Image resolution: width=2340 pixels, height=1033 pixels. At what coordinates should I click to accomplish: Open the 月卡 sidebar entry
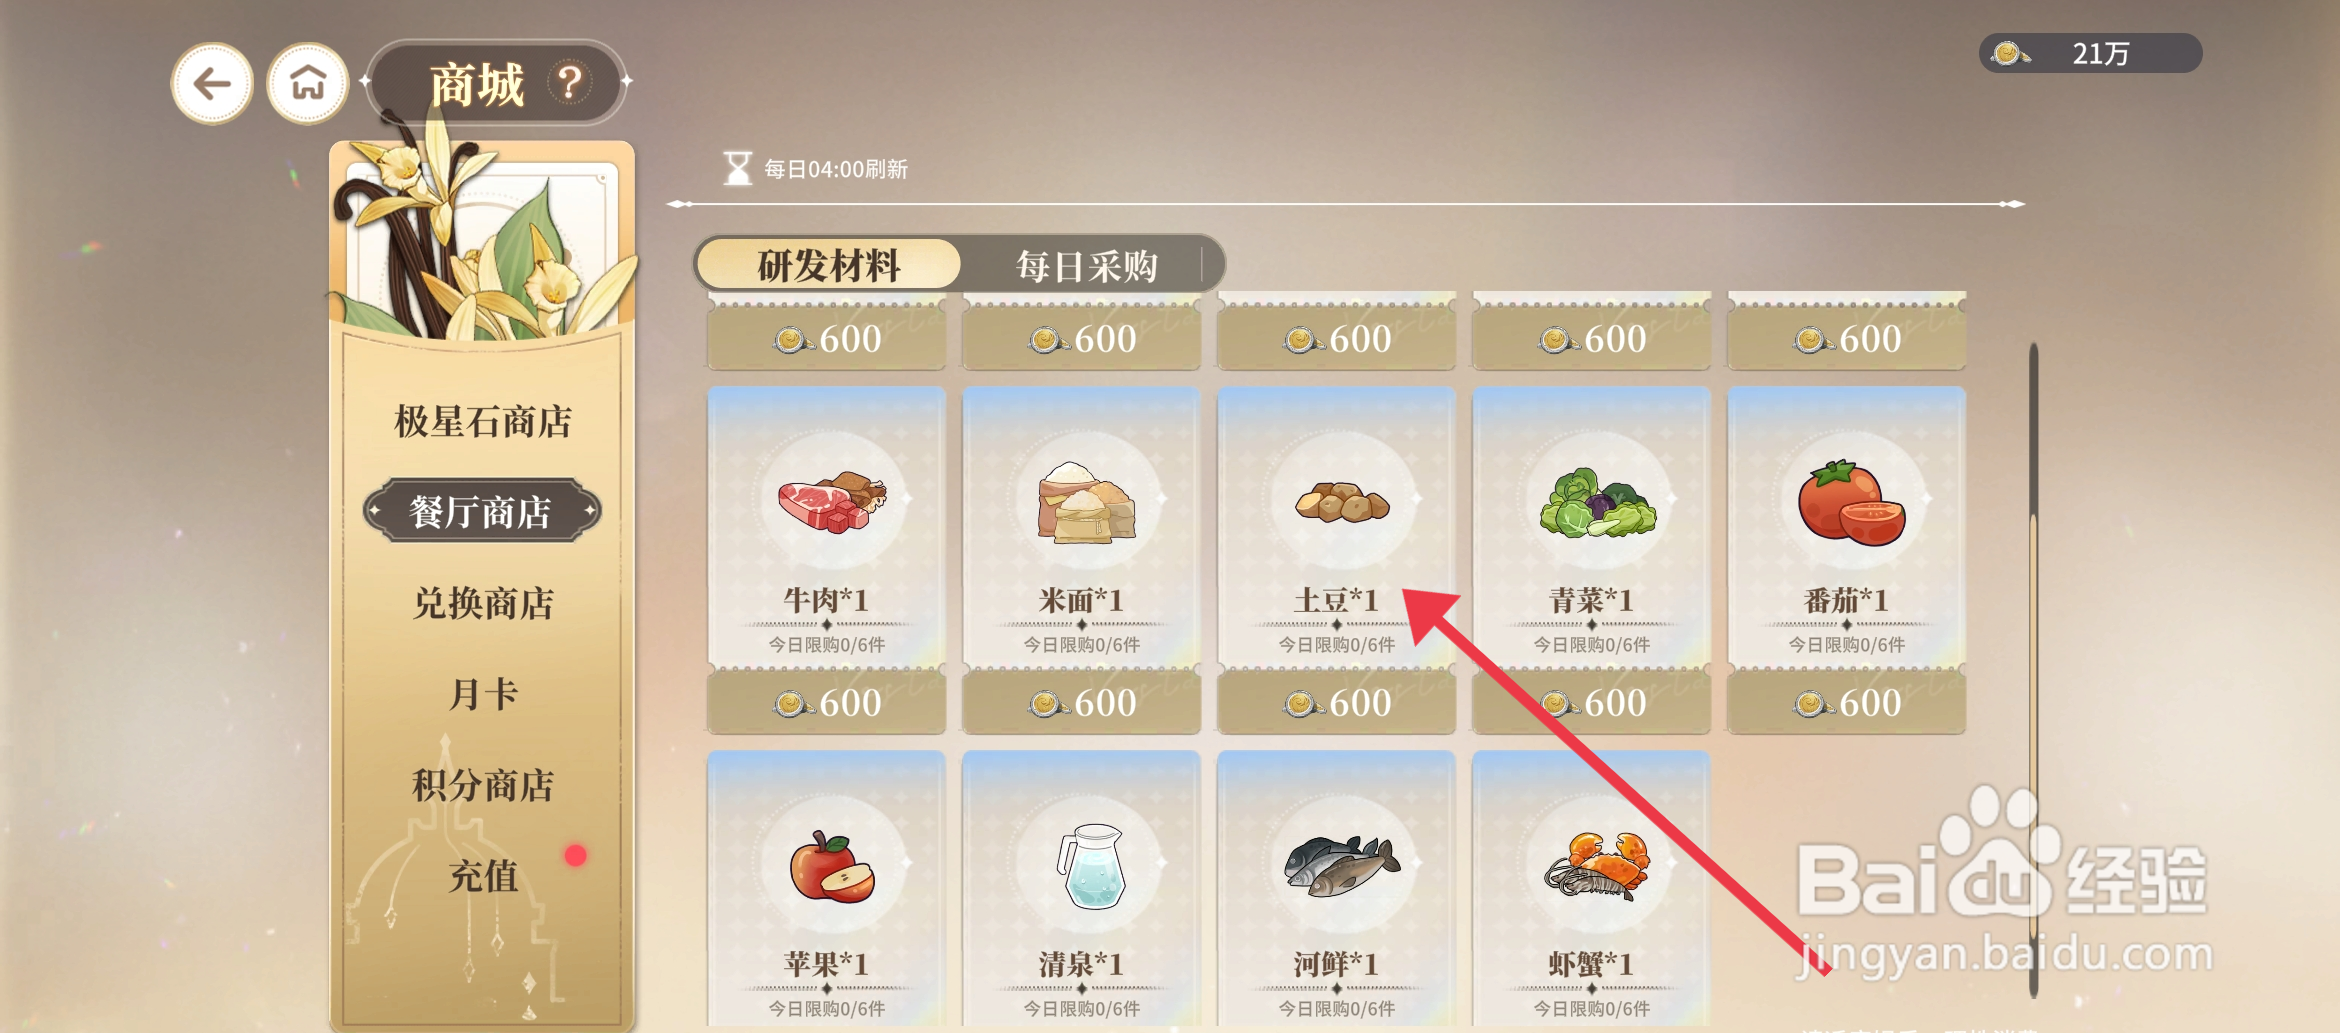click(x=483, y=694)
